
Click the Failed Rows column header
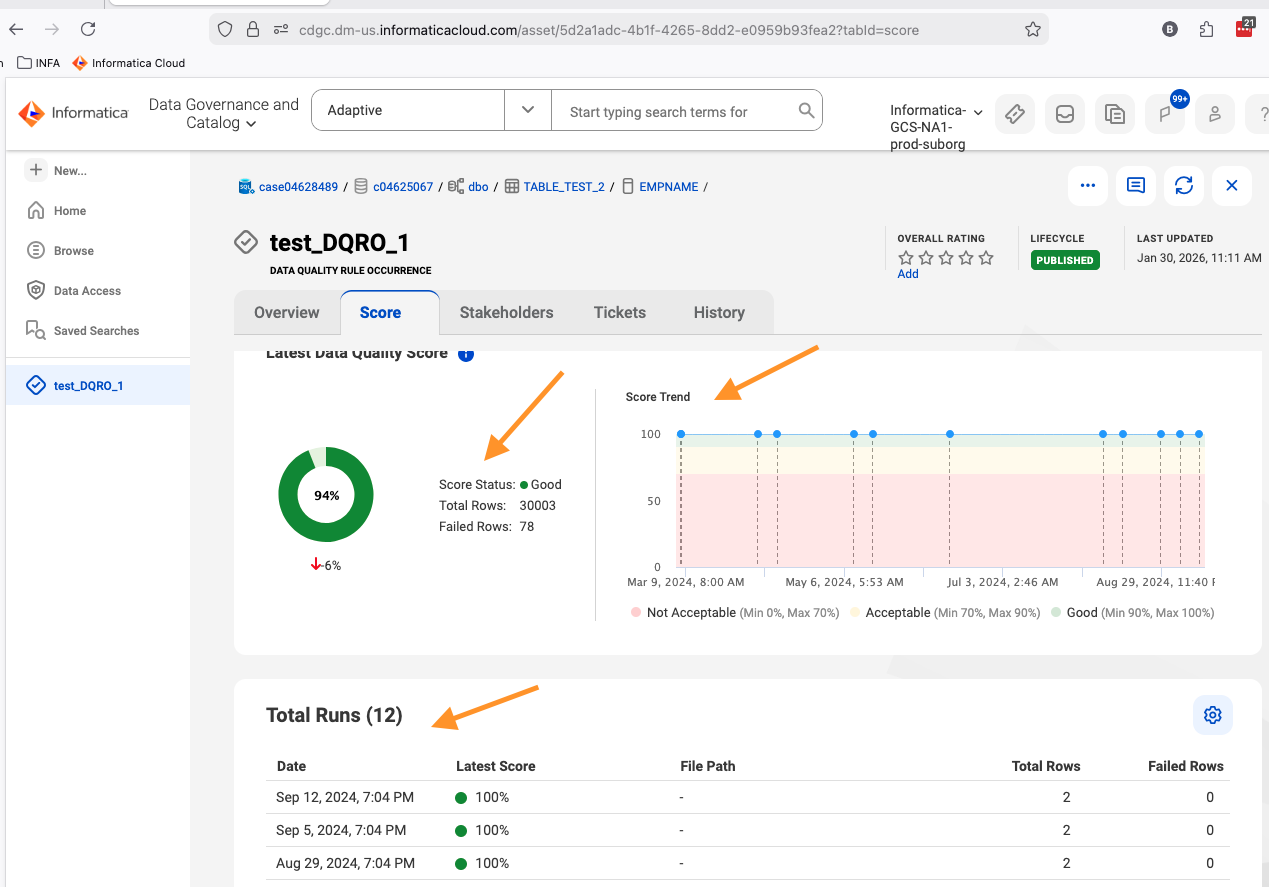1186,766
